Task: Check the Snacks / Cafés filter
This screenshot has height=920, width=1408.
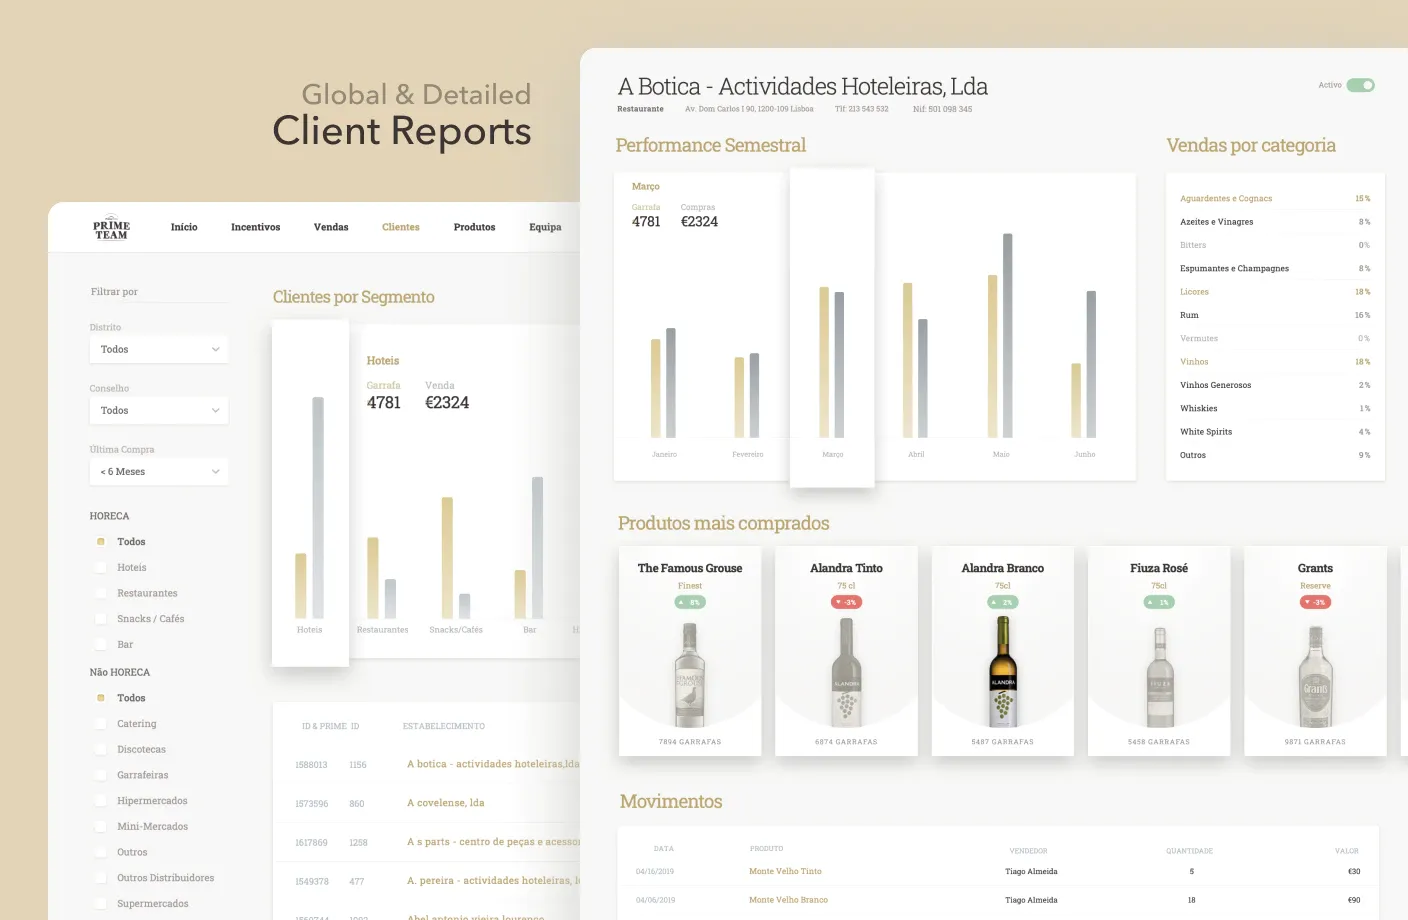Action: pyautogui.click(x=101, y=619)
